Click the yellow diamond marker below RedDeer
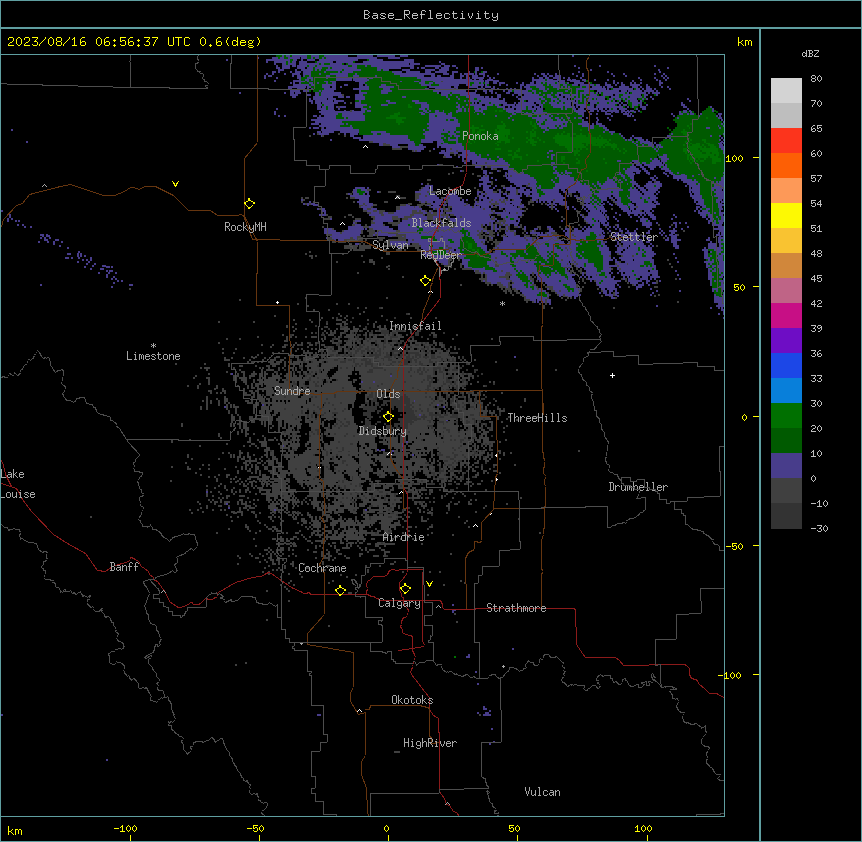Screen dimensions: 862x842 pyautogui.click(x=426, y=281)
